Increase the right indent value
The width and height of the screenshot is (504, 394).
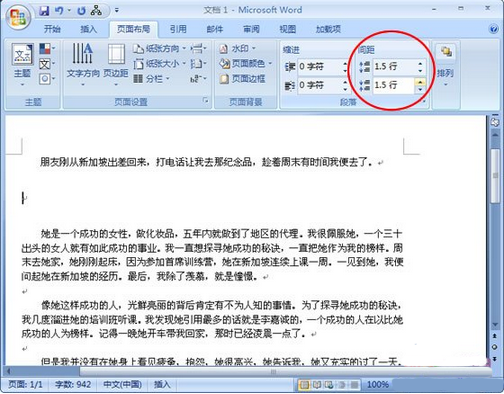click(x=345, y=82)
